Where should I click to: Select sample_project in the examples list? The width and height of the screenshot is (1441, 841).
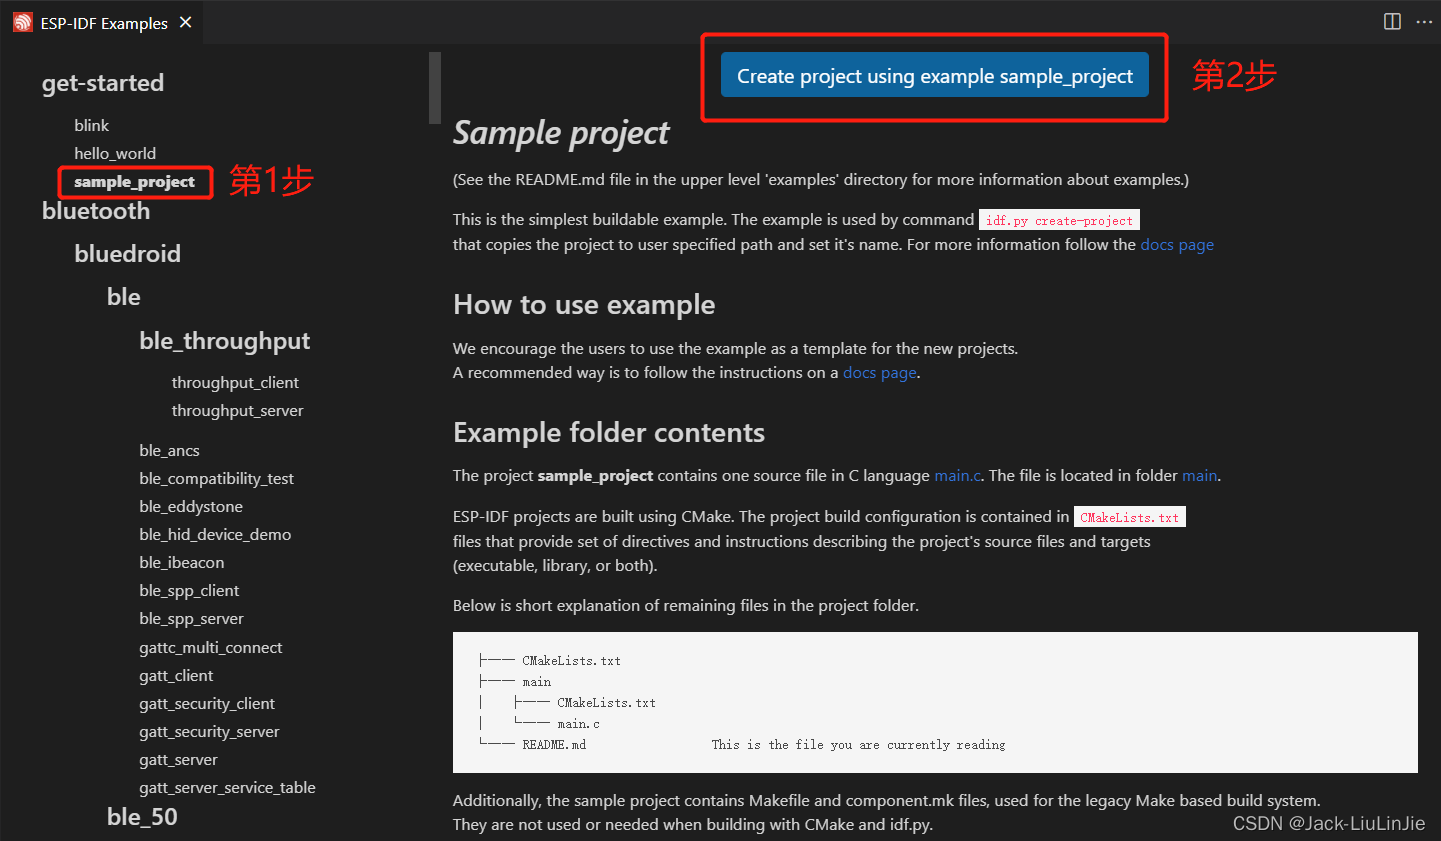click(134, 182)
